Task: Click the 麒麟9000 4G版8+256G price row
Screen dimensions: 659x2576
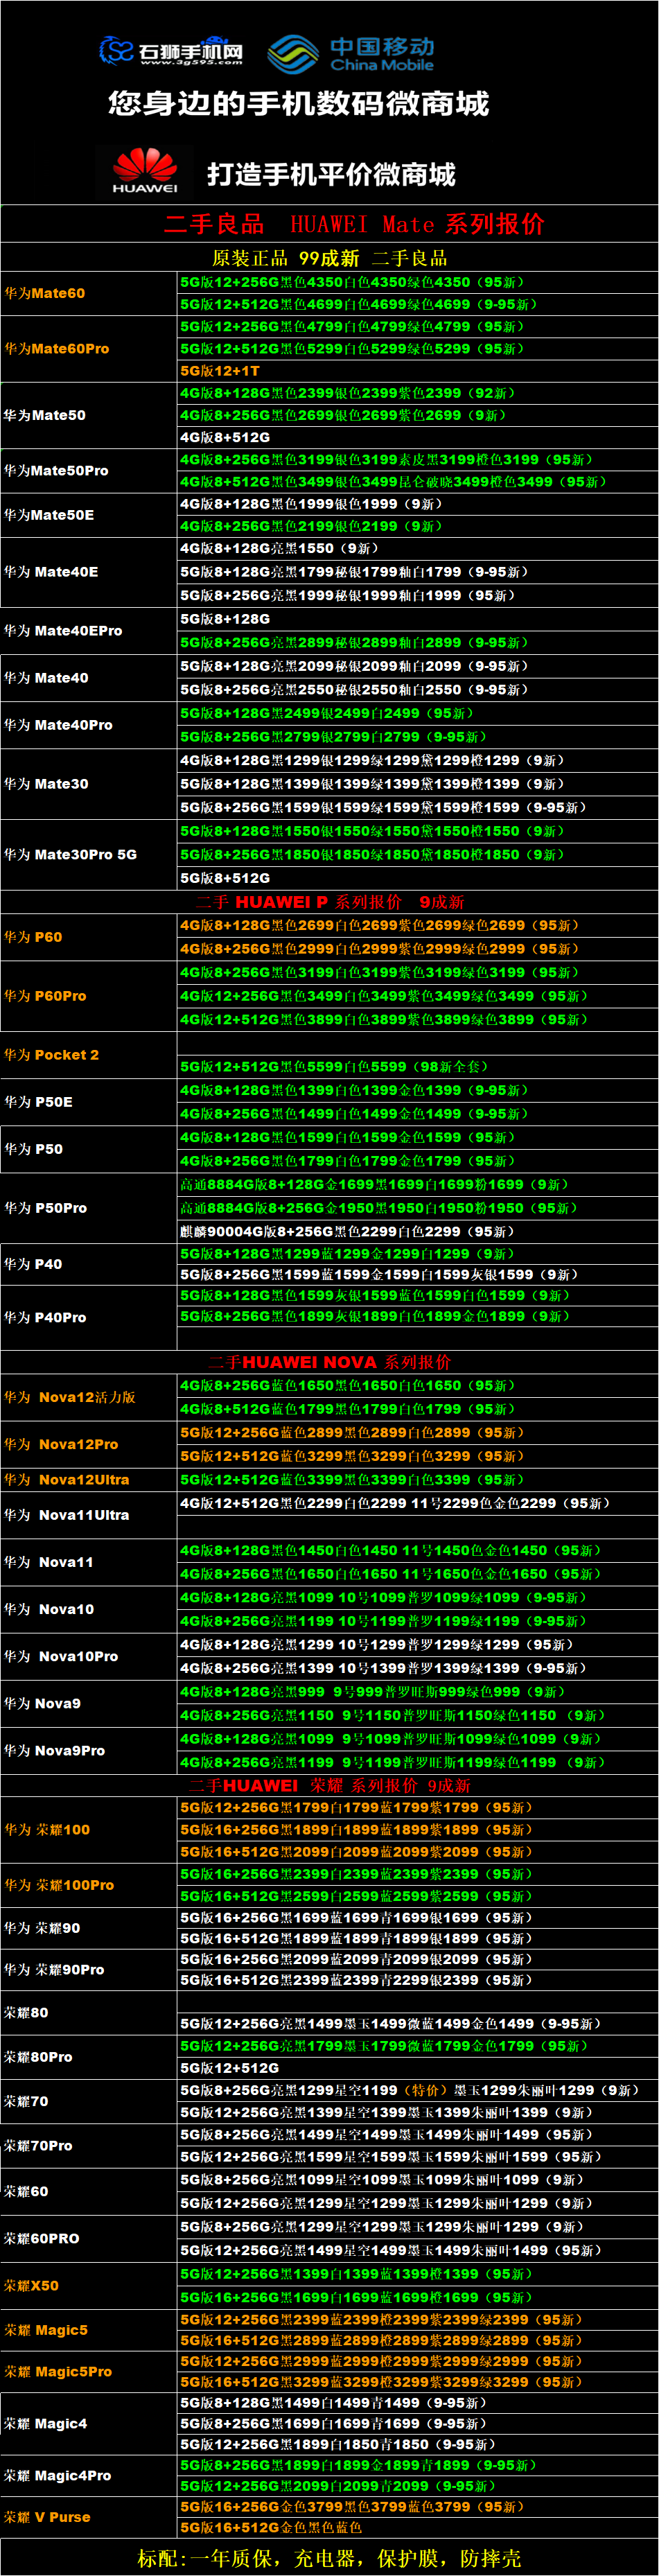Action: (x=417, y=1232)
